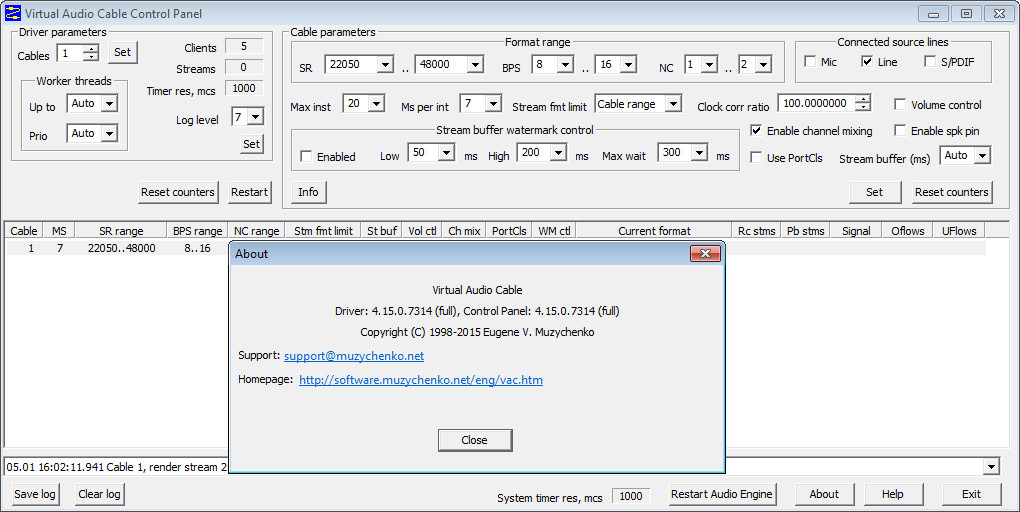Expand the Stream buffer (ms) Auto dropdown
Screen dimensions: 1020x512
[x=982, y=155]
